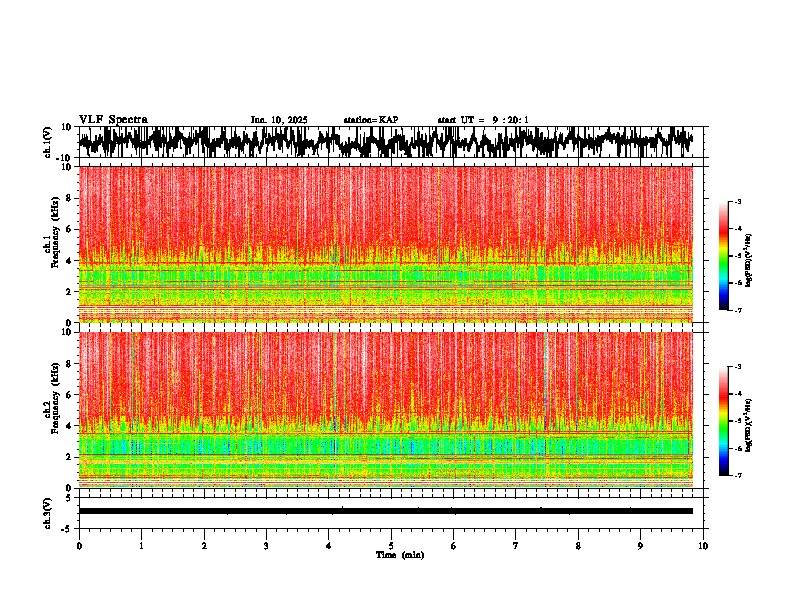This screenshot has height=612, width=792.
Task: Click the "ch.3(V)" axis label
Action: coord(48,514)
